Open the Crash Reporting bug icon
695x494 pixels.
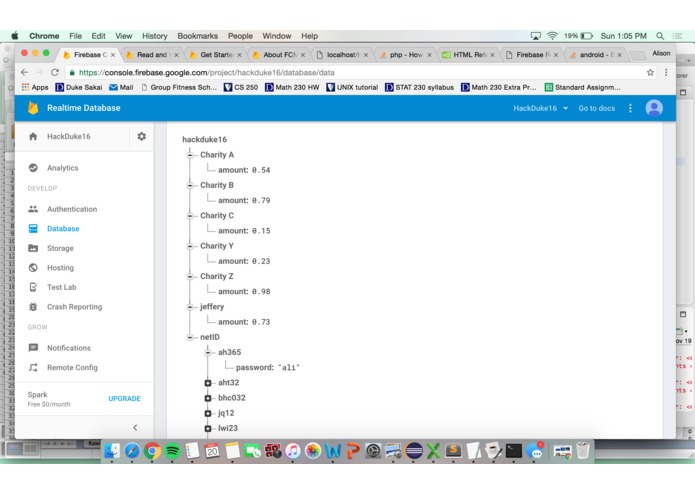click(33, 307)
